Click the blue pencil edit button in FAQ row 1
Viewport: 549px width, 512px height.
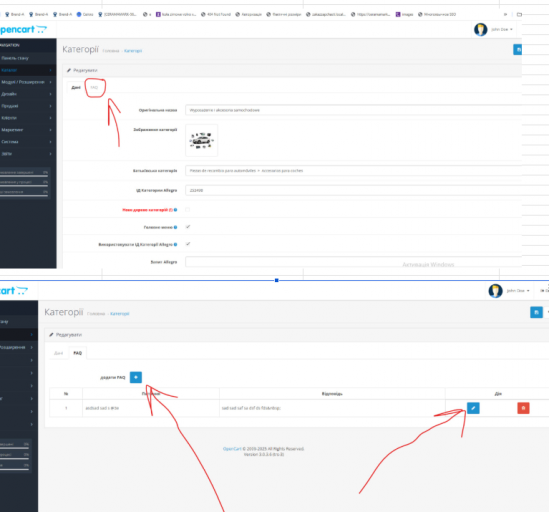tap(473, 408)
